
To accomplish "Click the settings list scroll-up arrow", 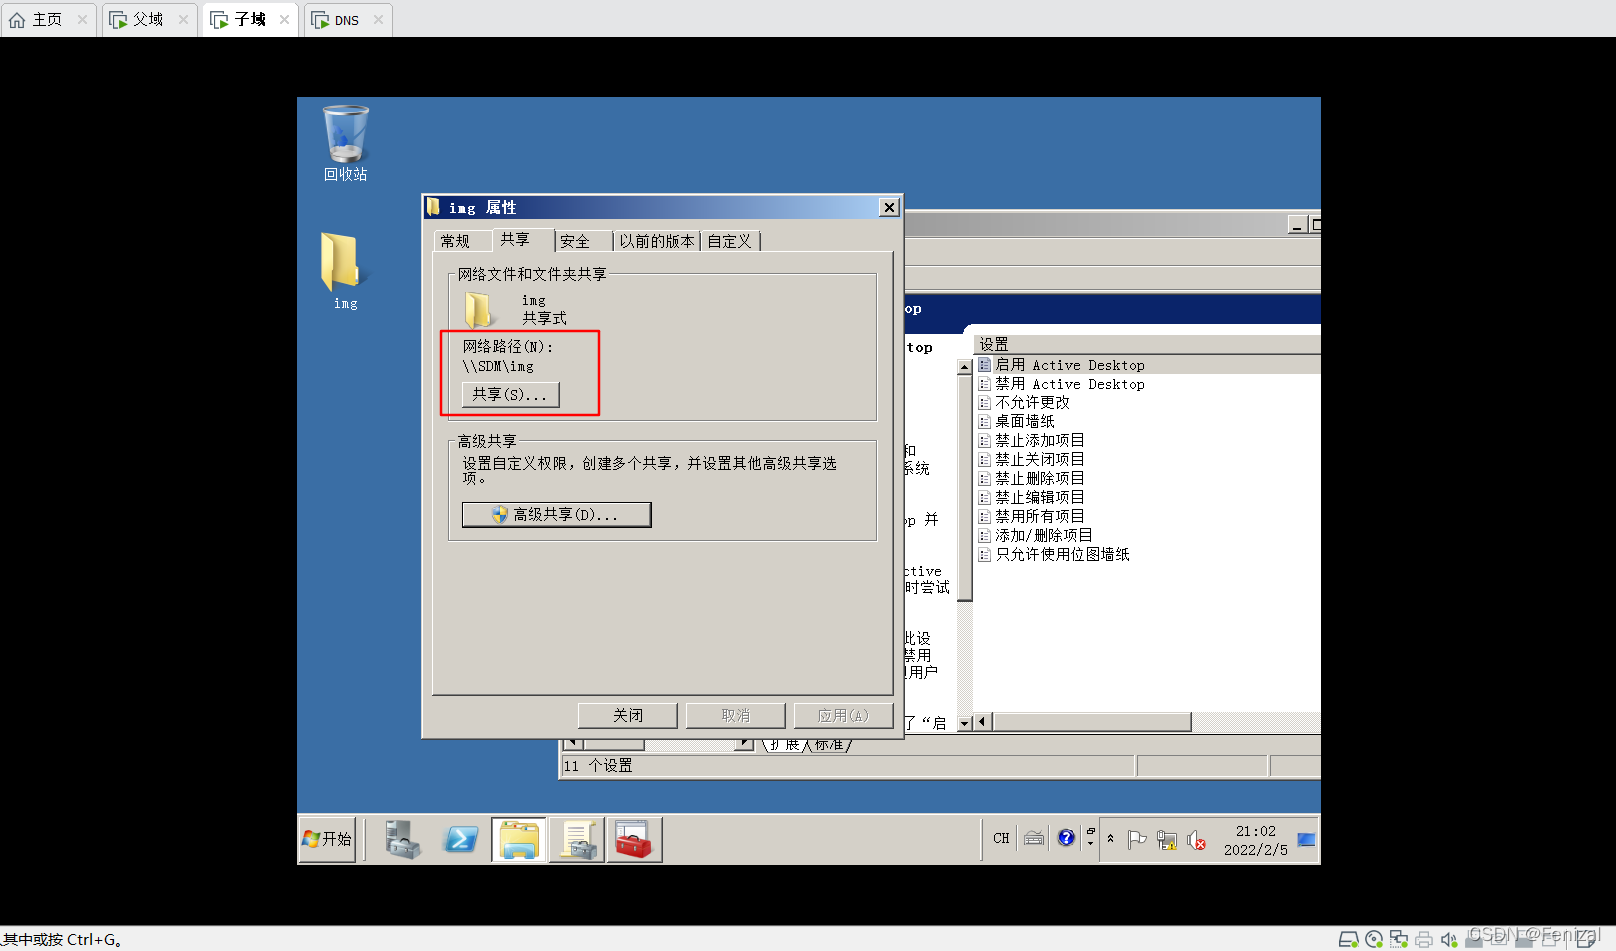I will click(x=965, y=366).
